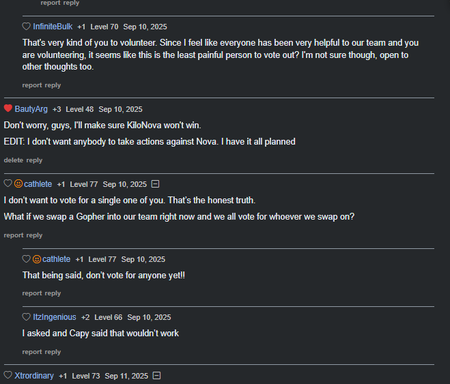
Task: Reply to cathlete's 'don't vote' comment
Action: pos(53,293)
